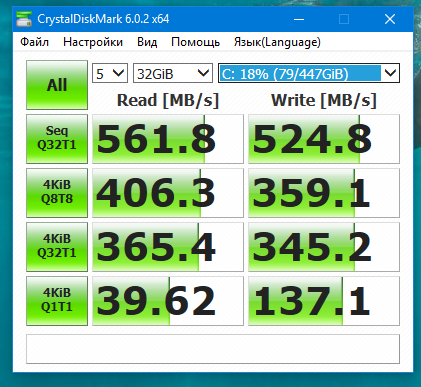Open the Язык(Language) menu
This screenshot has width=421, height=387.
[277, 42]
